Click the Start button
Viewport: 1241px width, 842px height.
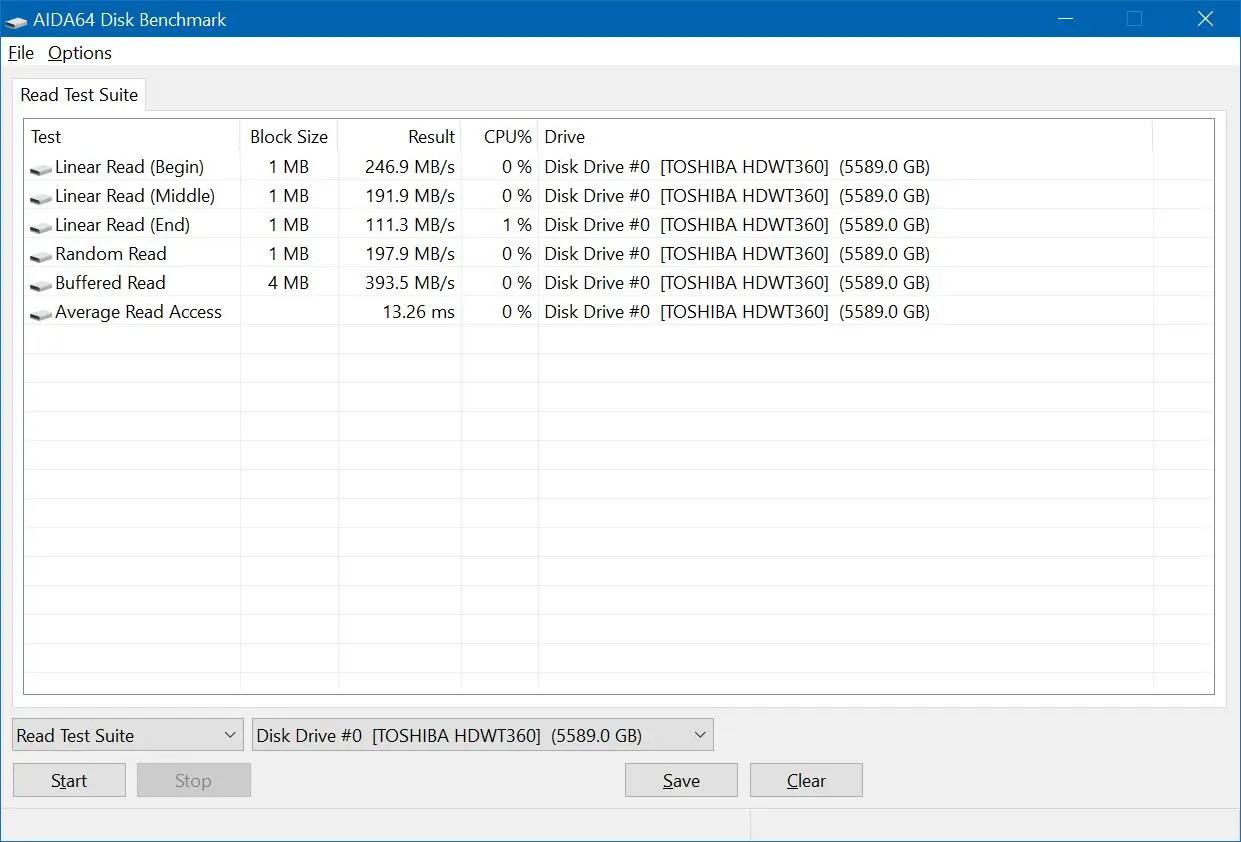coord(69,780)
